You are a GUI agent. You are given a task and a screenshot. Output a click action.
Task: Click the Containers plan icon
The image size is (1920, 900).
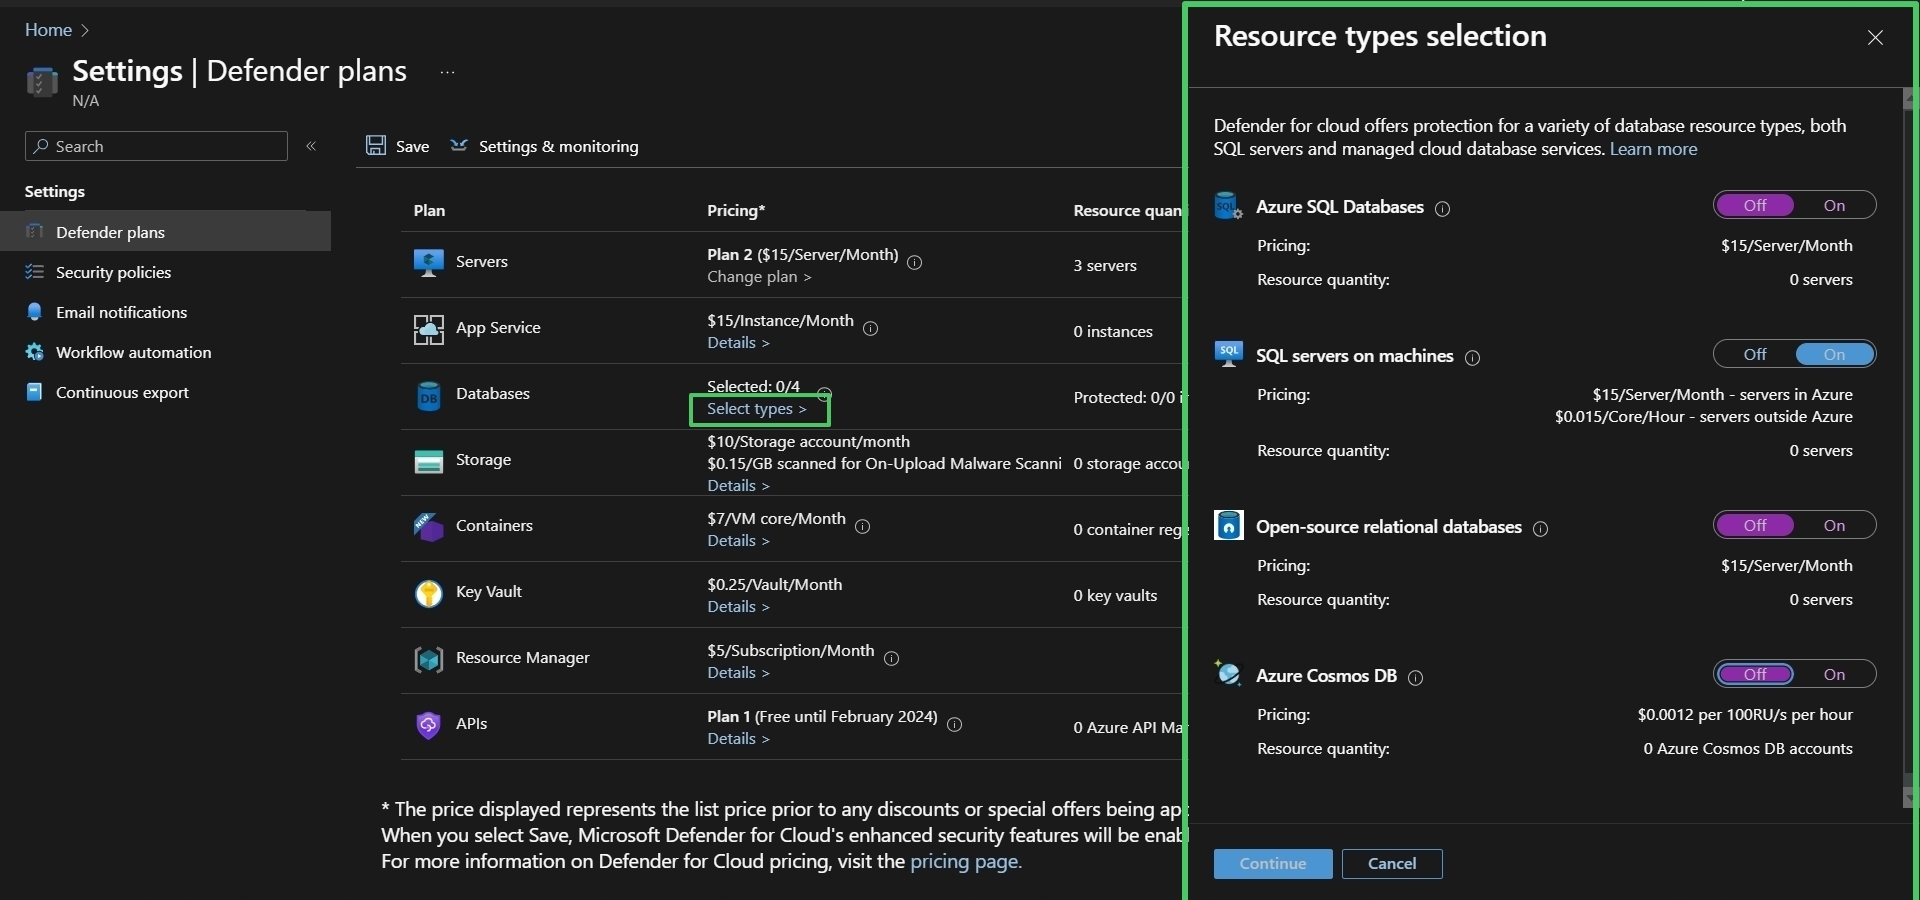click(429, 527)
